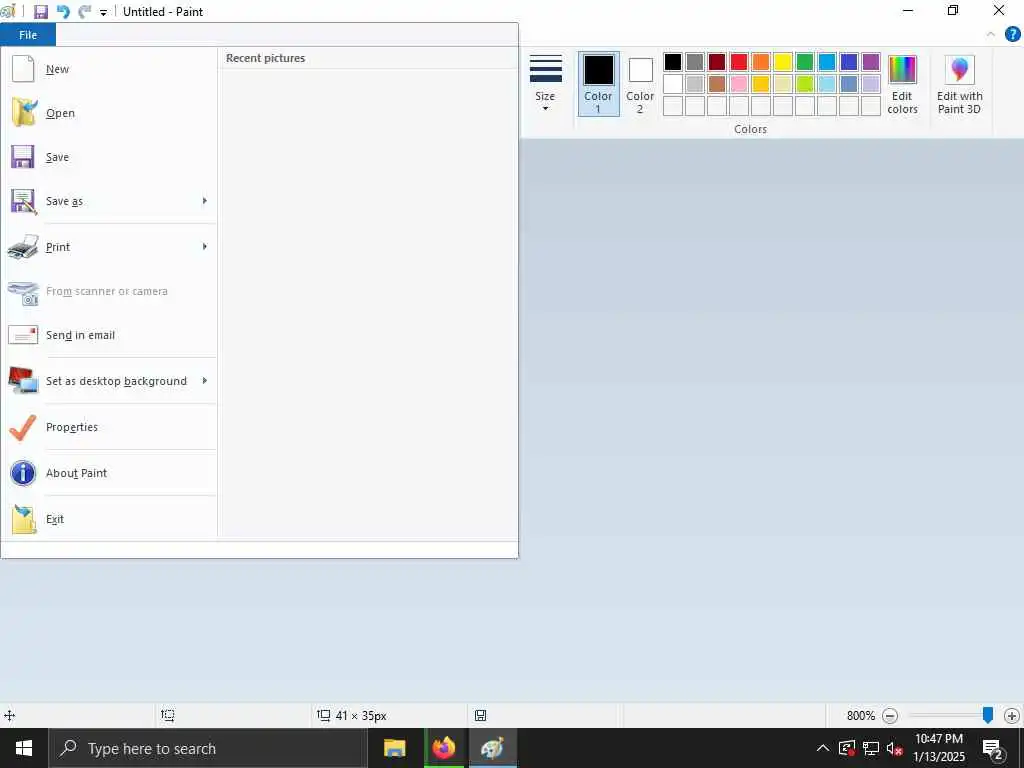Expand the Print submenu arrow

(x=204, y=246)
